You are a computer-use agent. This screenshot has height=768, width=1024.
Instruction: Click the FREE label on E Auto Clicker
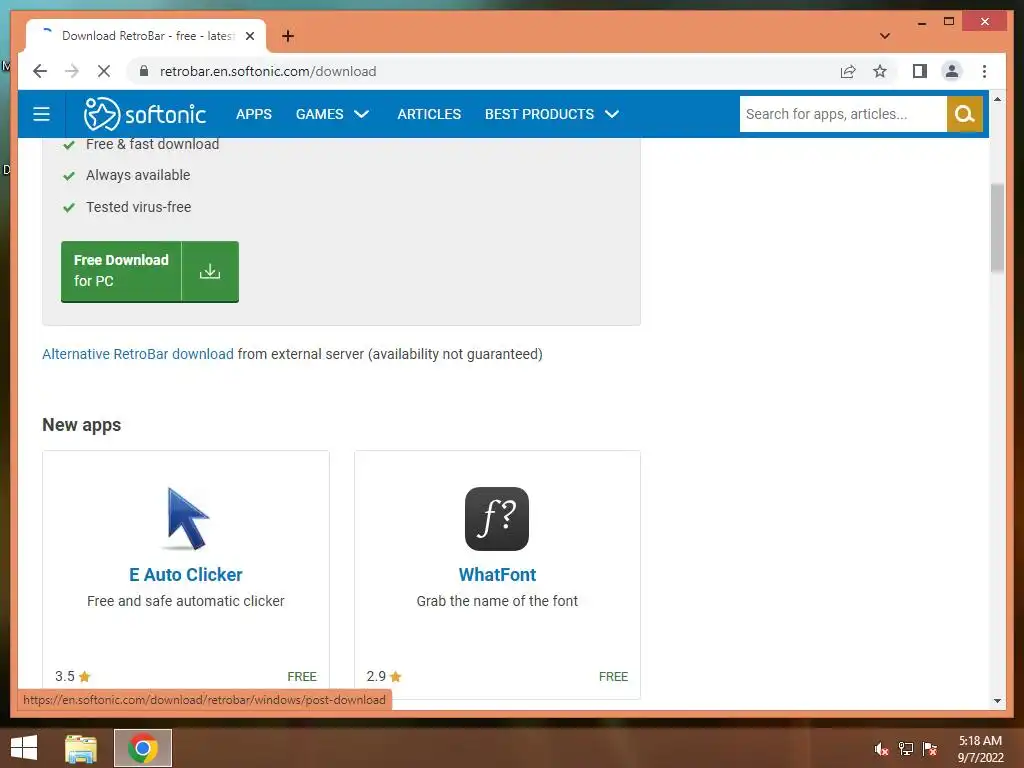302,677
